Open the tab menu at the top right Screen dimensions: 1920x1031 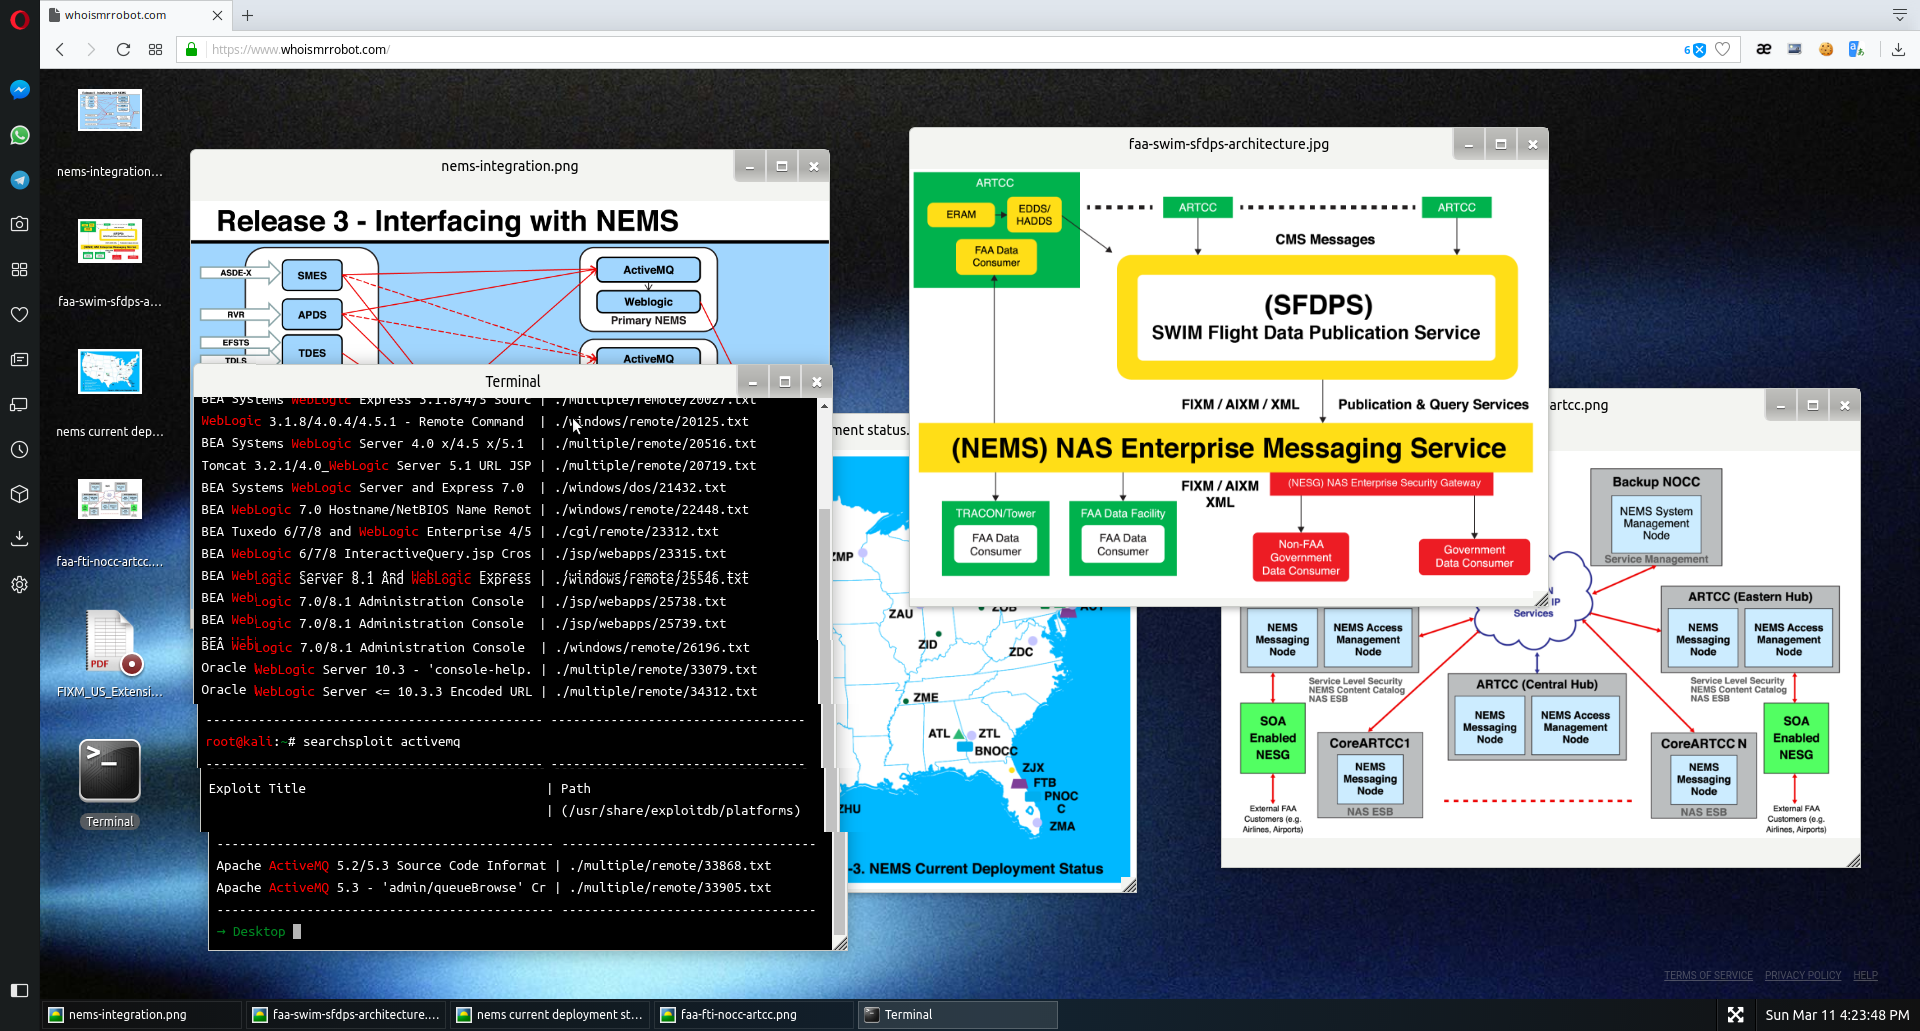[x=1899, y=15]
